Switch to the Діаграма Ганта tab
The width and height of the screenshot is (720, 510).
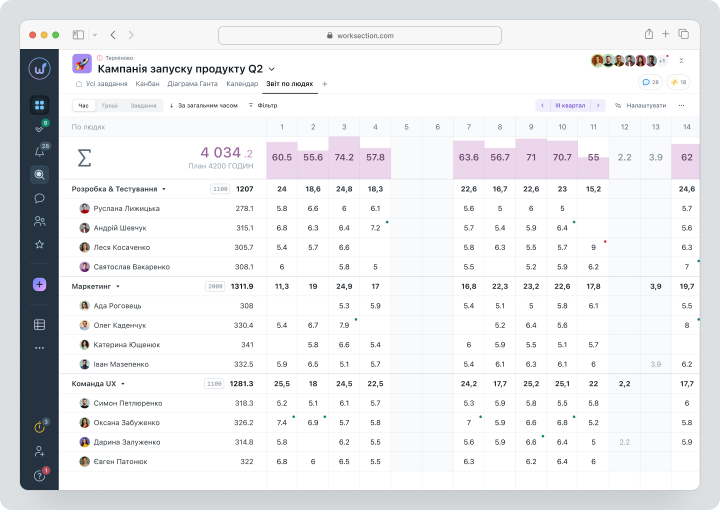[192, 84]
